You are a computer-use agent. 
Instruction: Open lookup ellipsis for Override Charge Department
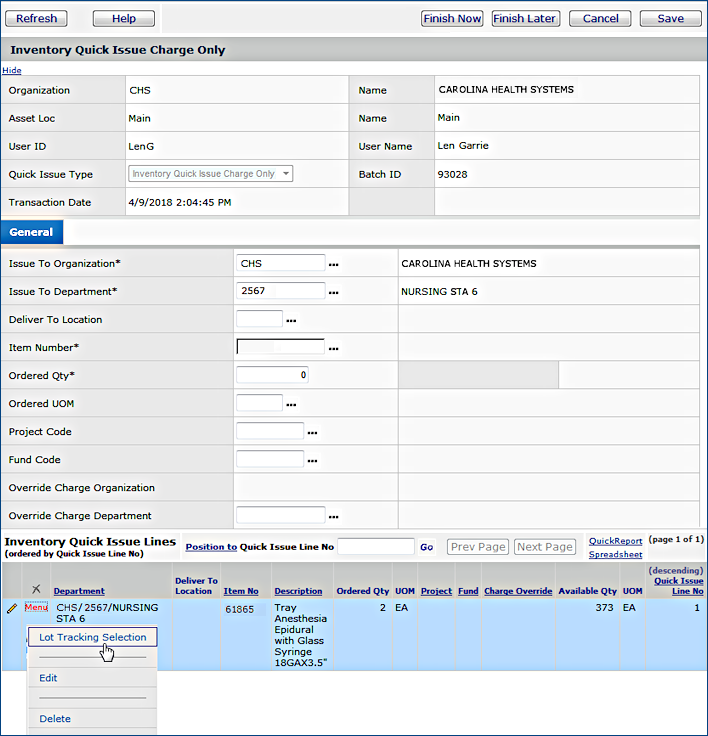click(334, 516)
